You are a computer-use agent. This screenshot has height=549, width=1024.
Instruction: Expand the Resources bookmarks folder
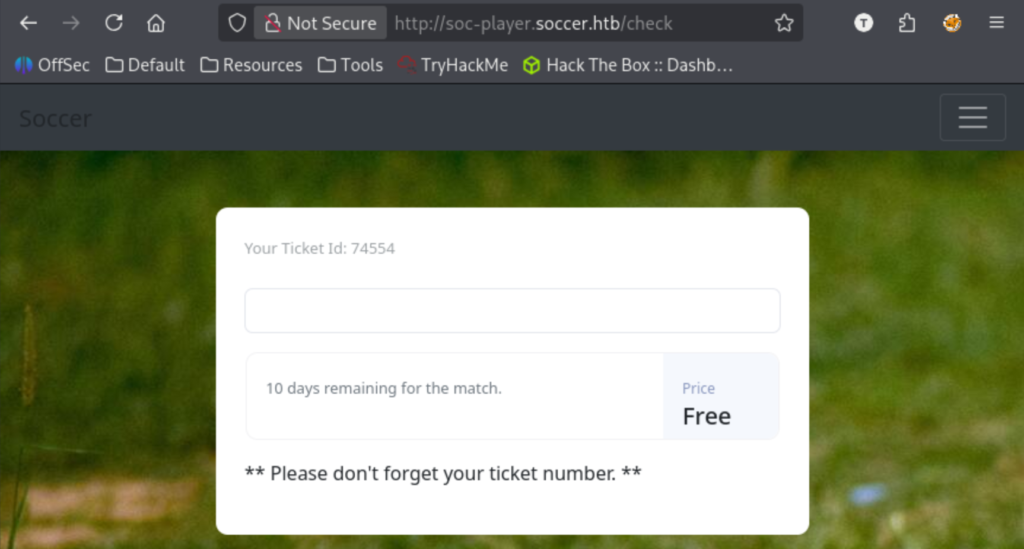point(251,65)
